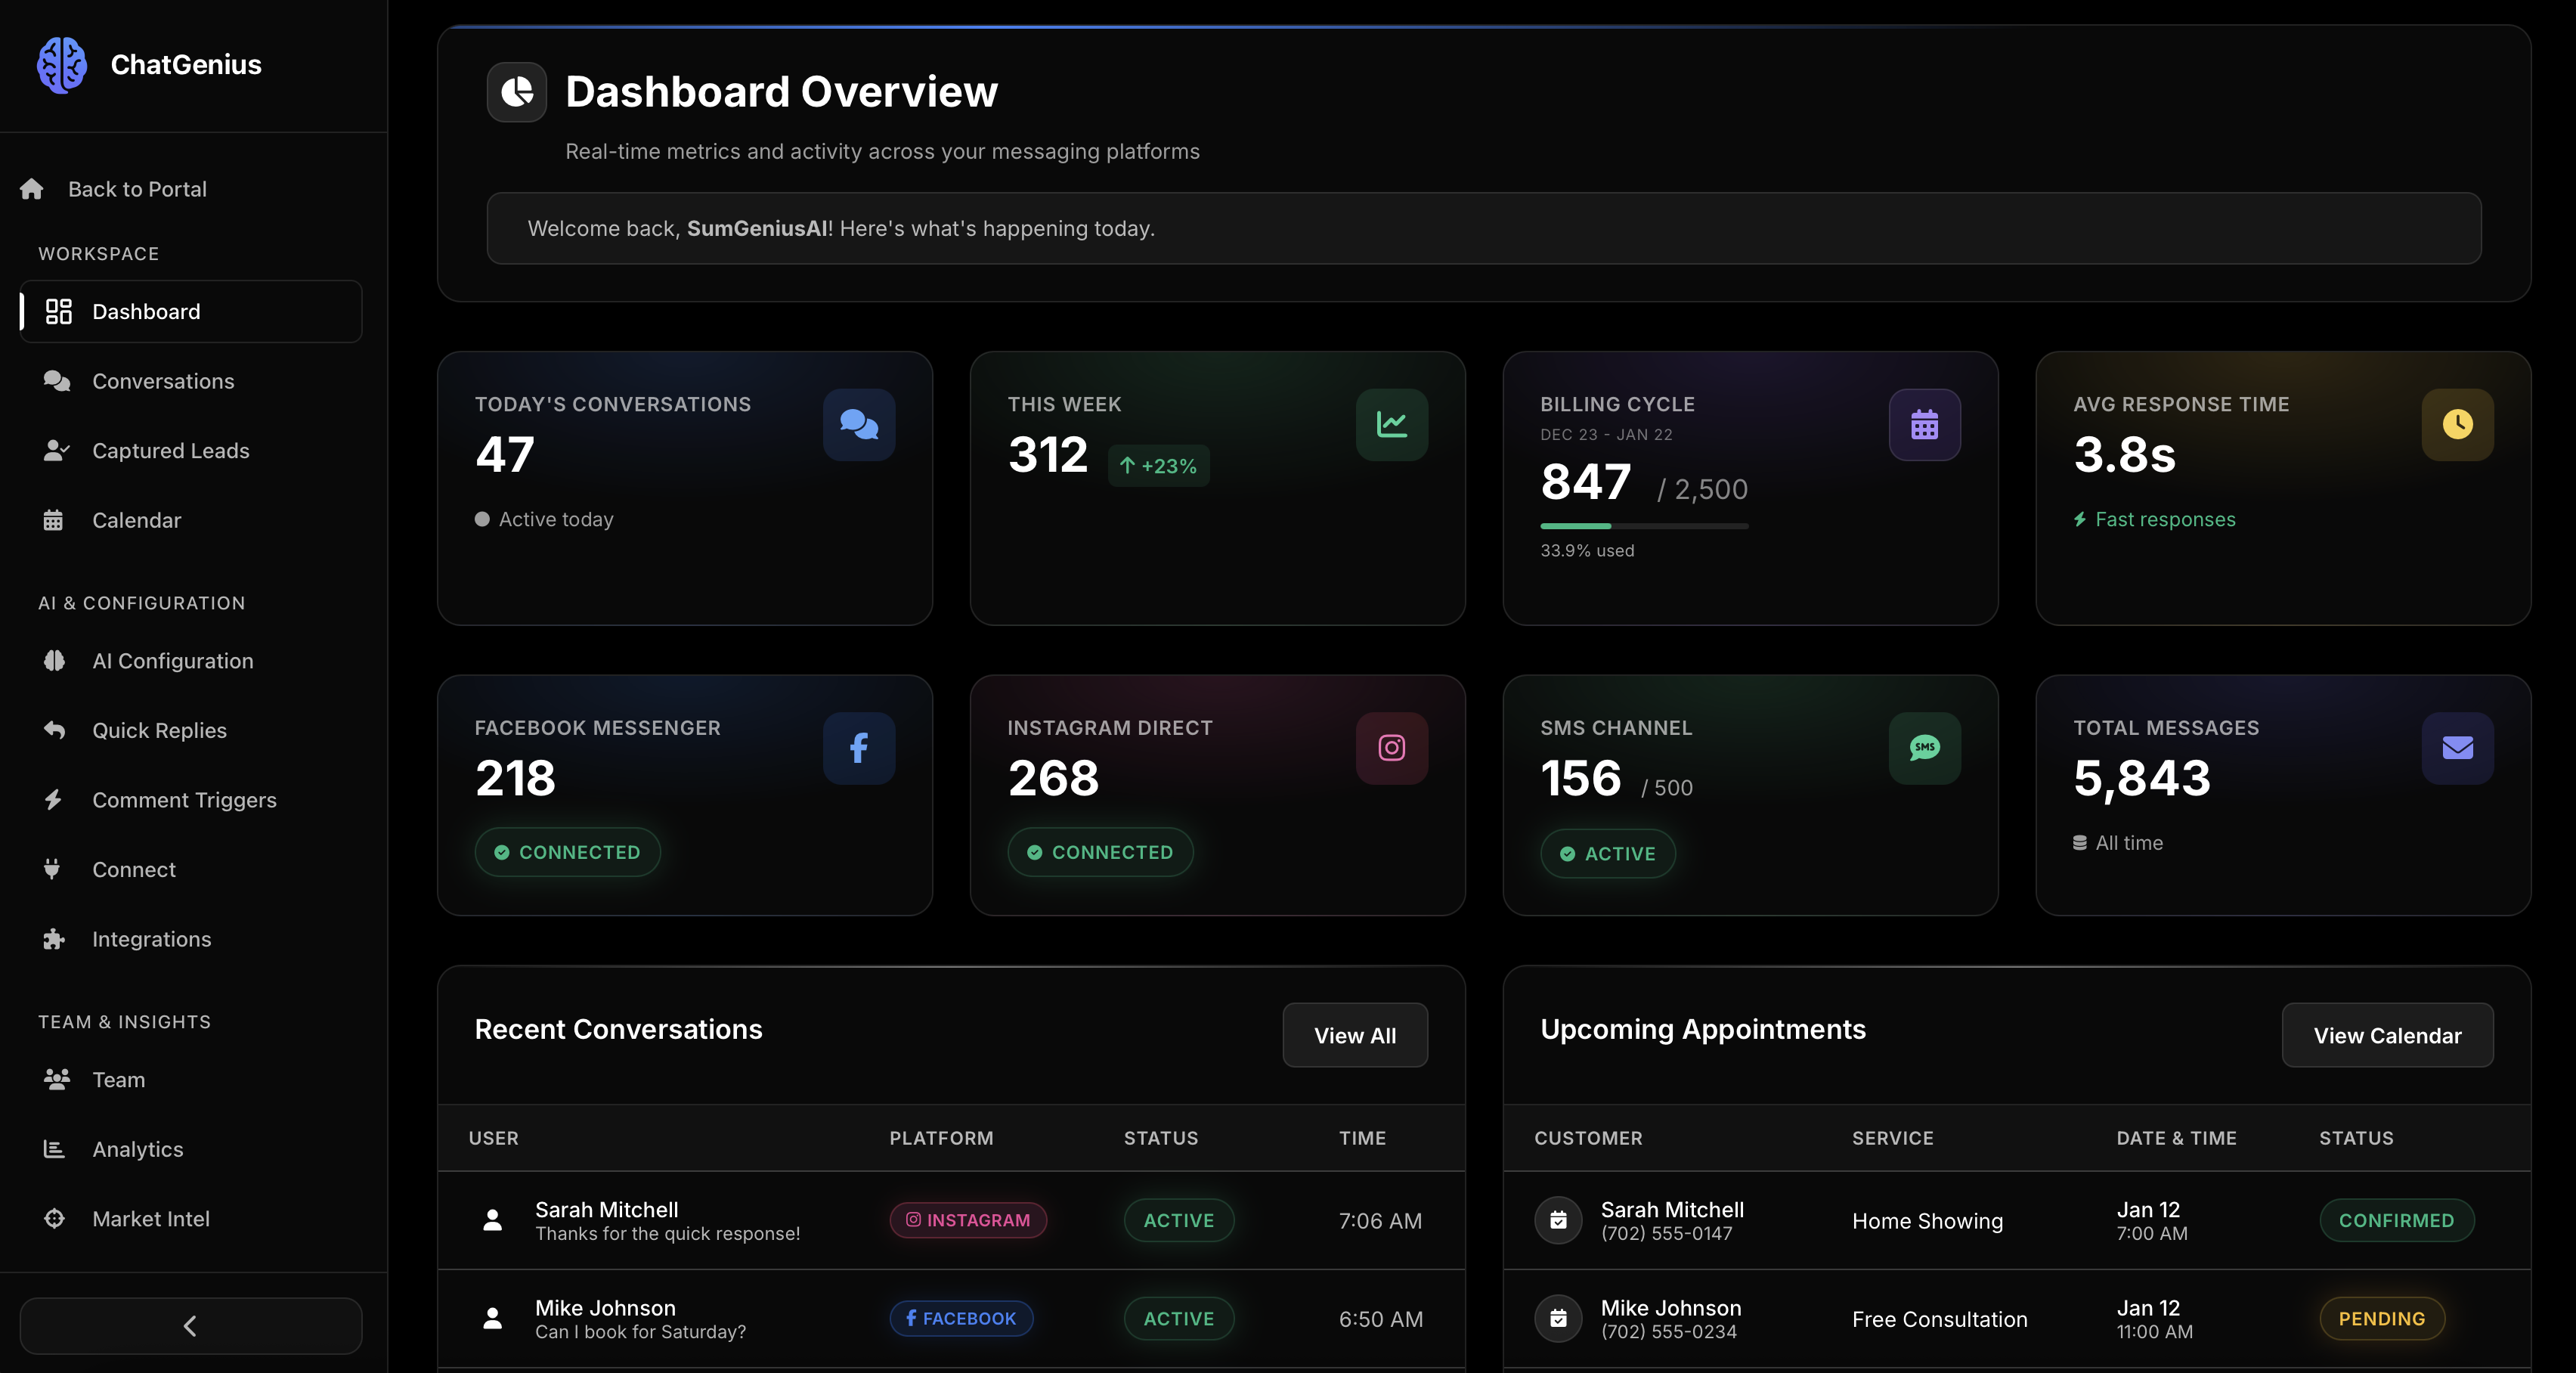Click View All in Recent Conversations
2576x1373 pixels.
(1355, 1034)
